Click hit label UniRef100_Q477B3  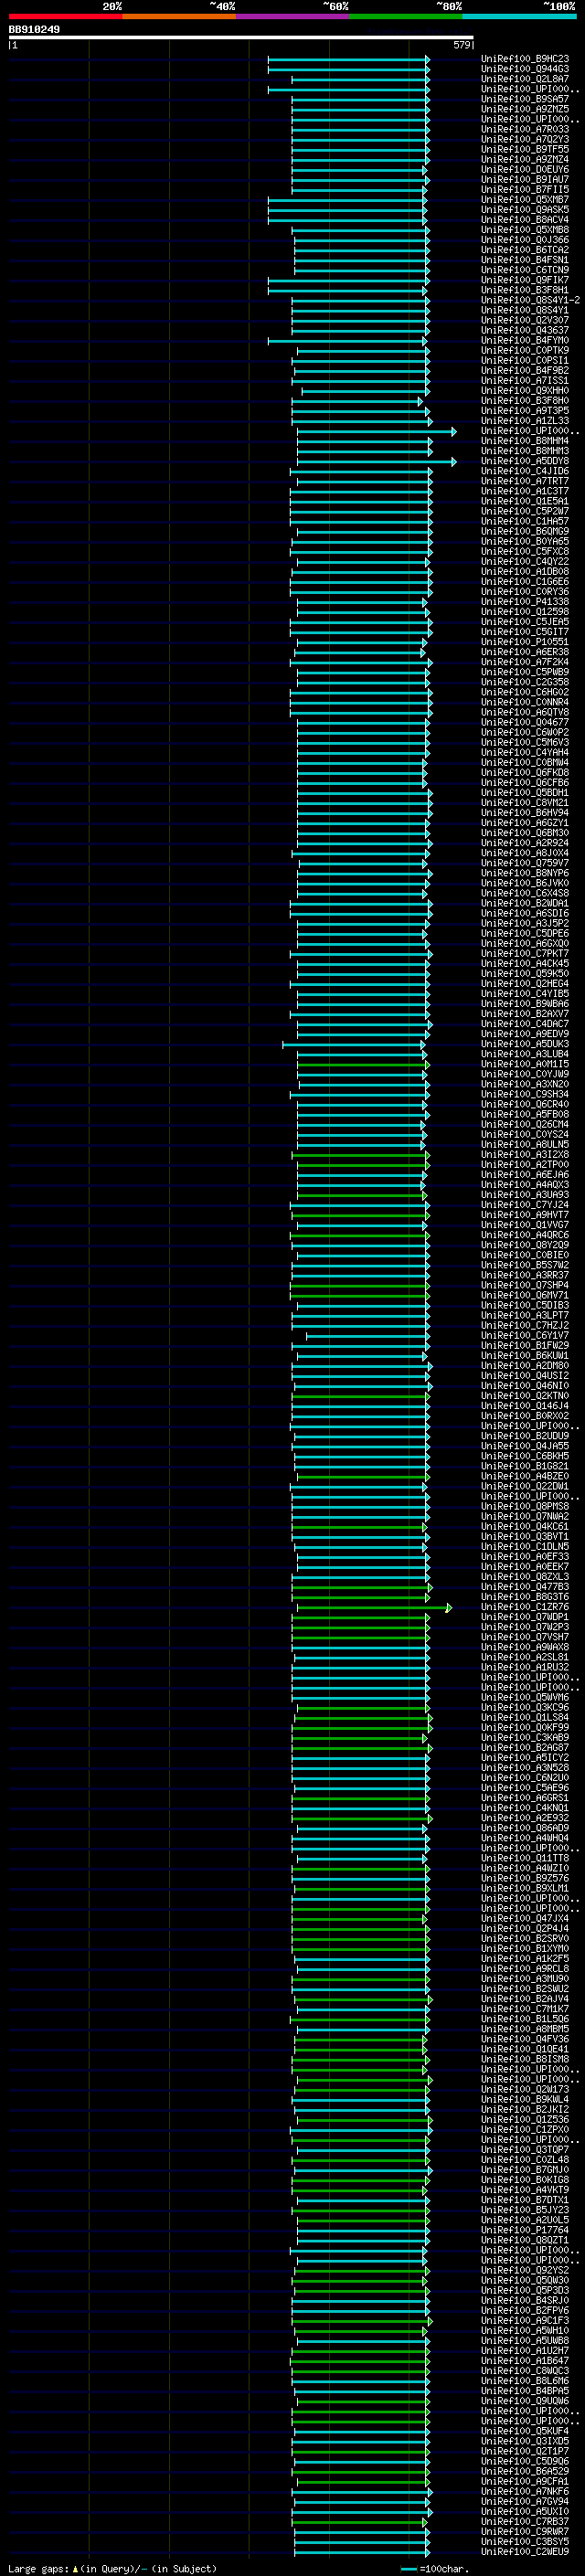(524, 1587)
